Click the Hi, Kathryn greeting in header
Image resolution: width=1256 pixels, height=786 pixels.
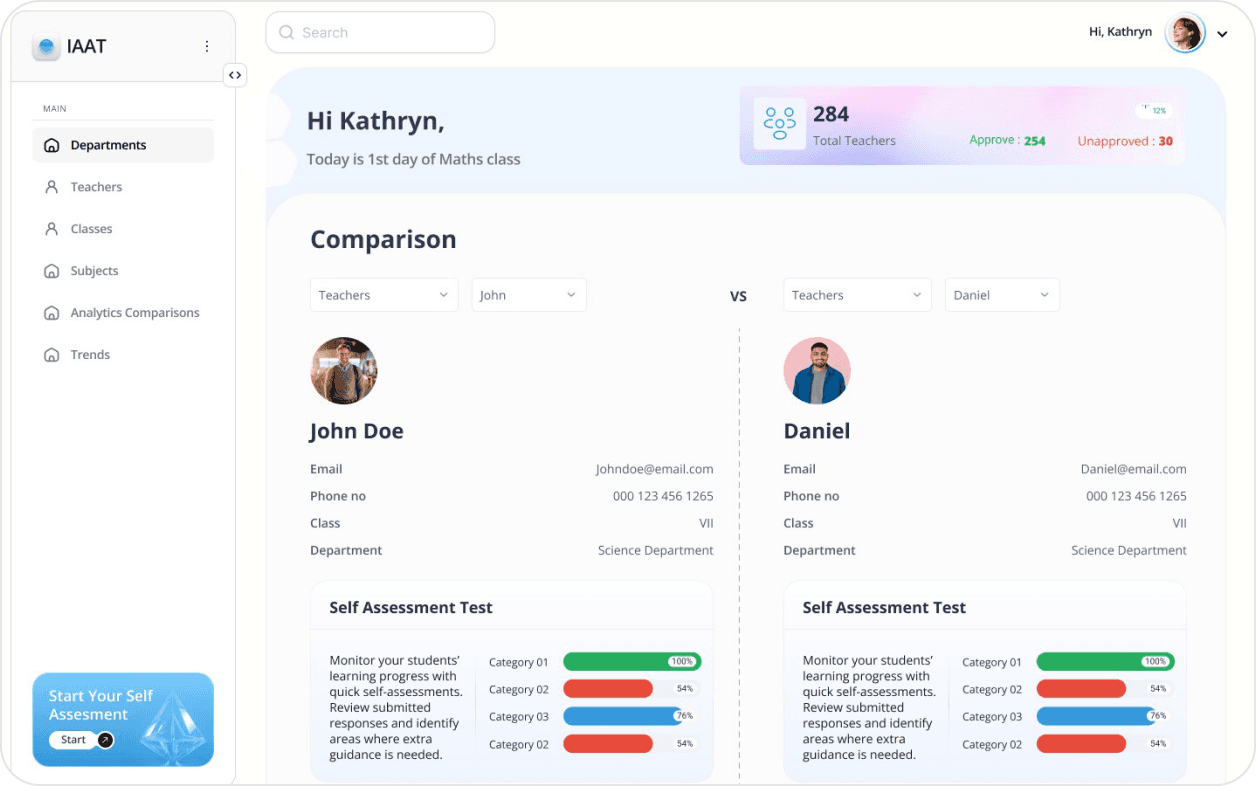pos(1120,32)
